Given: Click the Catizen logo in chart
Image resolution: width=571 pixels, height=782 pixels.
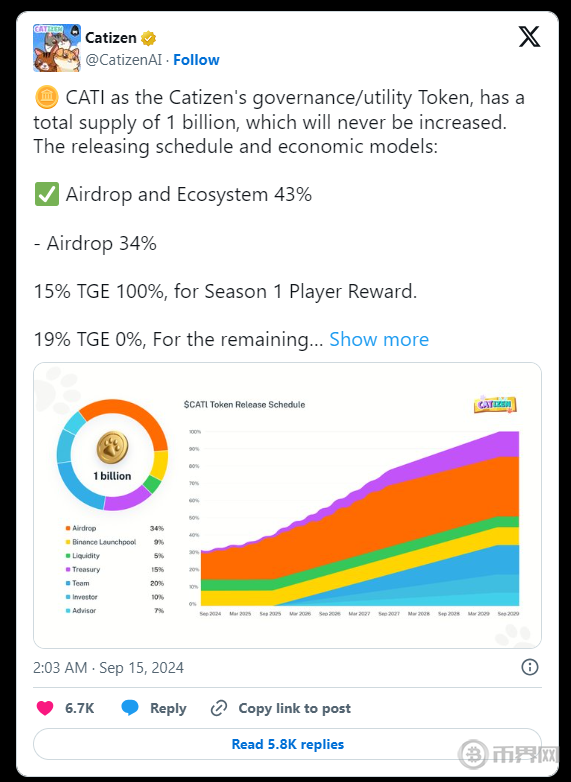Looking at the screenshot, I should (x=495, y=404).
